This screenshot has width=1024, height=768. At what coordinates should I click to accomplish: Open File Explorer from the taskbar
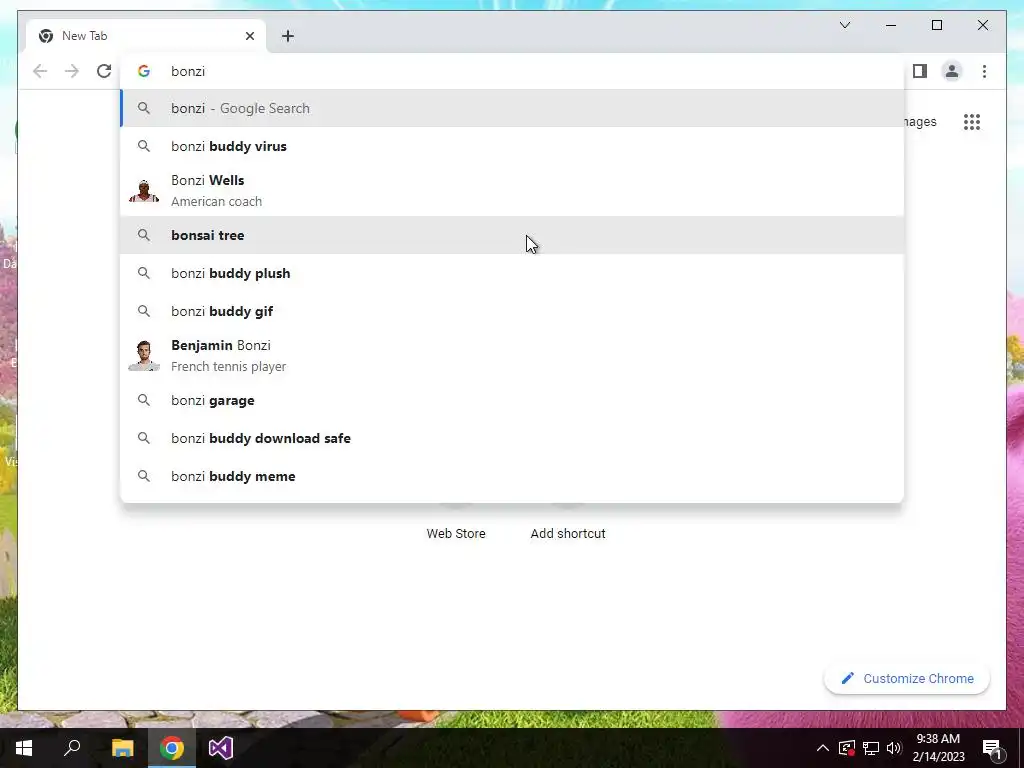click(x=122, y=748)
